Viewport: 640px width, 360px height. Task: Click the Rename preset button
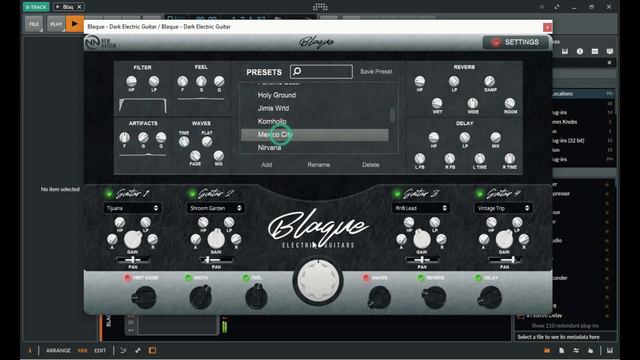[x=318, y=165]
